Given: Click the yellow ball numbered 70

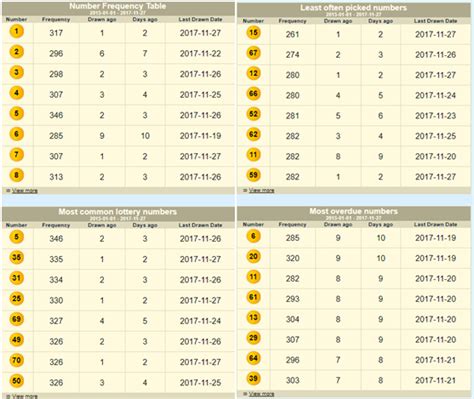Looking at the screenshot, I should 16,360.
